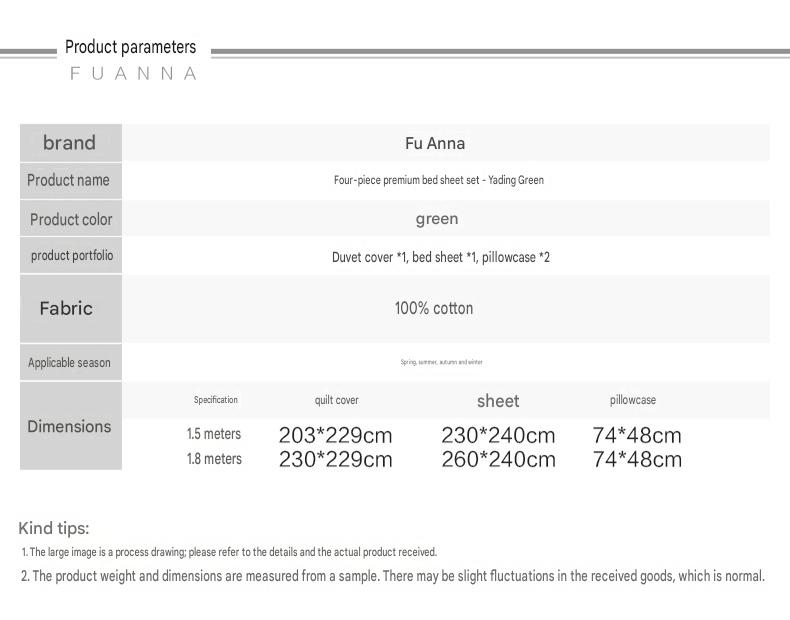
Task: Click the Product parameters heading
Action: pos(130,47)
